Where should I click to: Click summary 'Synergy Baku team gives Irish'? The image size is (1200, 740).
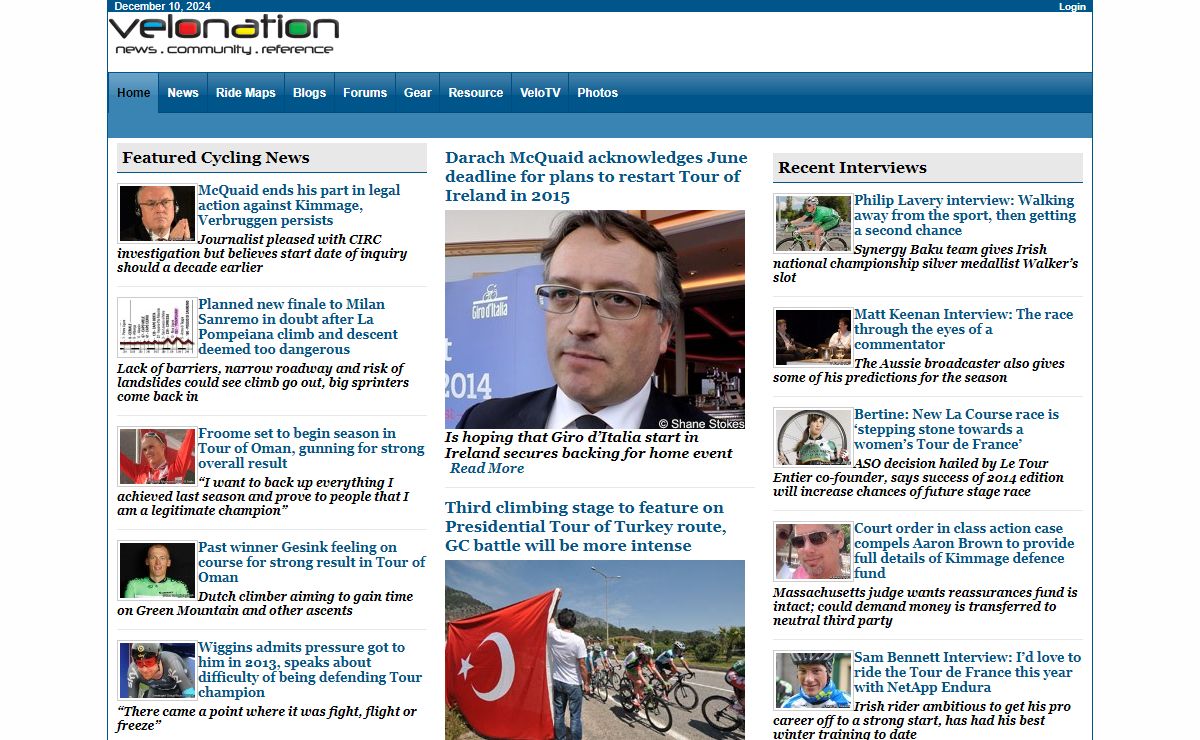[x=925, y=263]
